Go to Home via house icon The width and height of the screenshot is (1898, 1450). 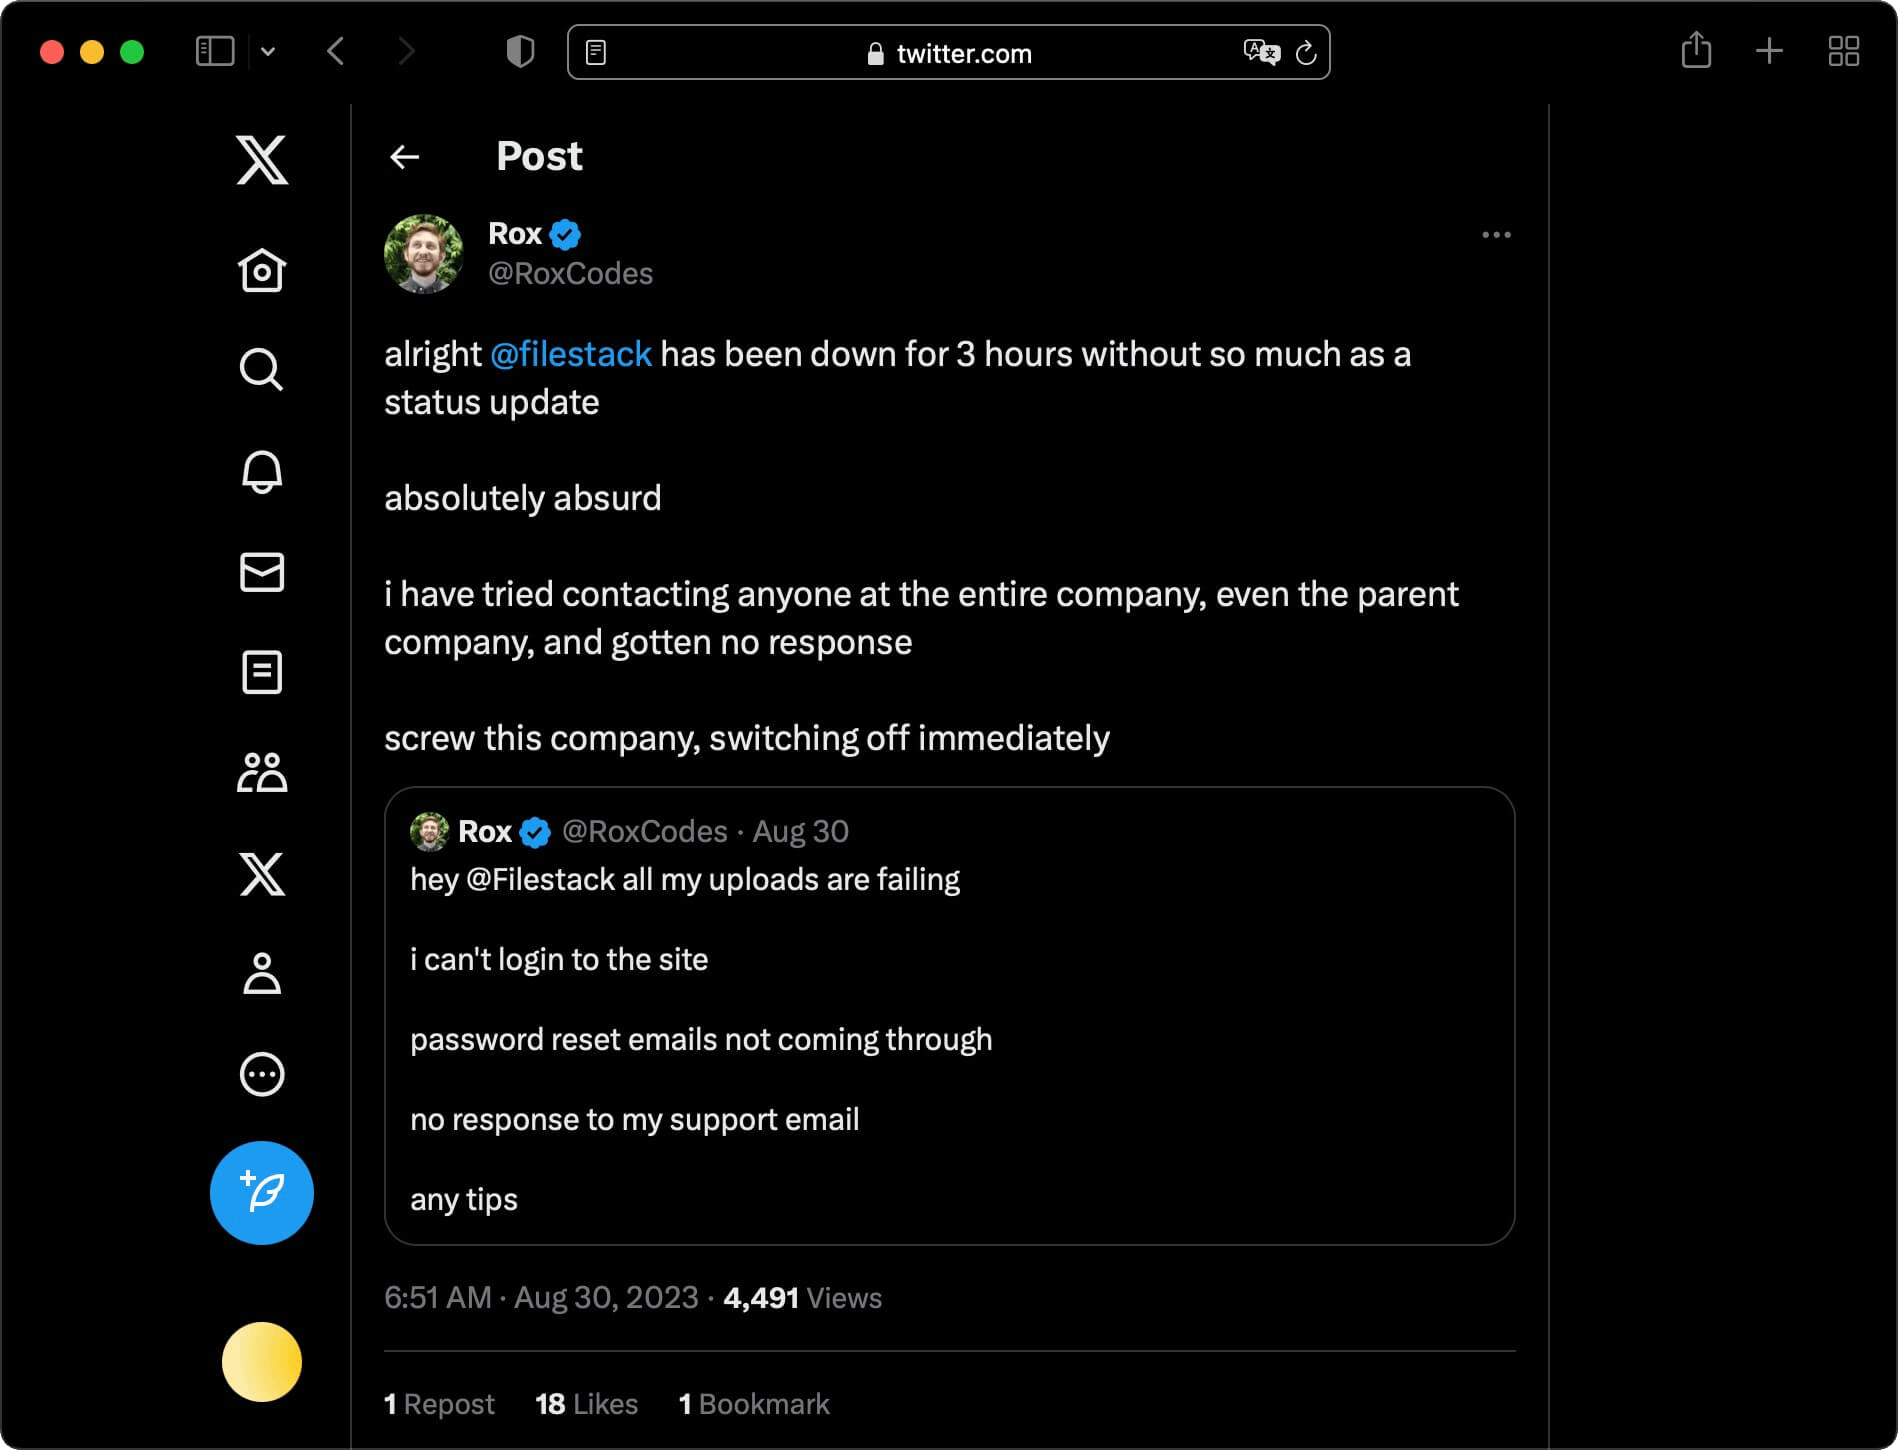click(x=262, y=270)
